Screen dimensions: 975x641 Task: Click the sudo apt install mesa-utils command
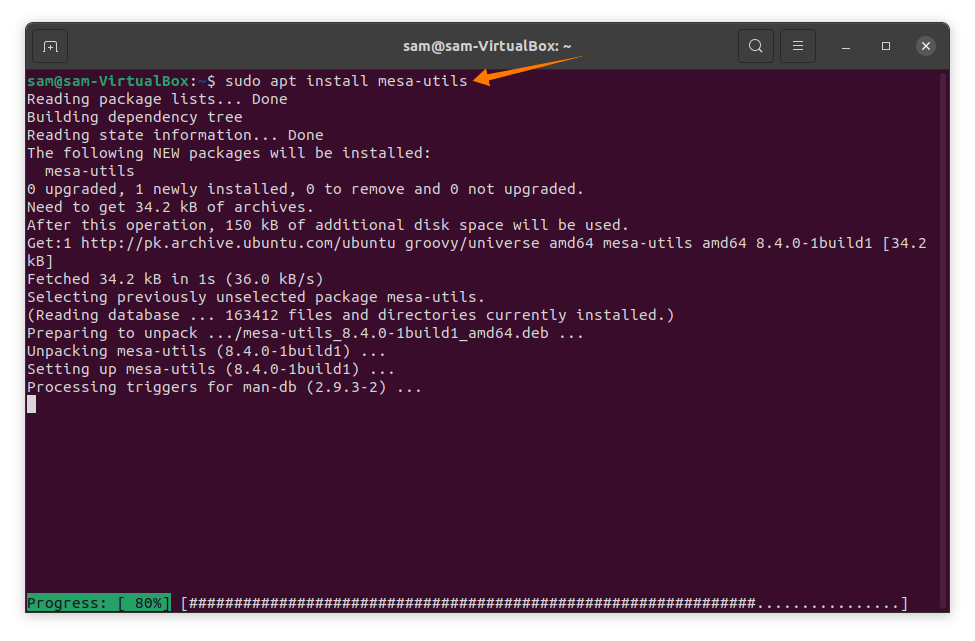pyautogui.click(x=346, y=81)
